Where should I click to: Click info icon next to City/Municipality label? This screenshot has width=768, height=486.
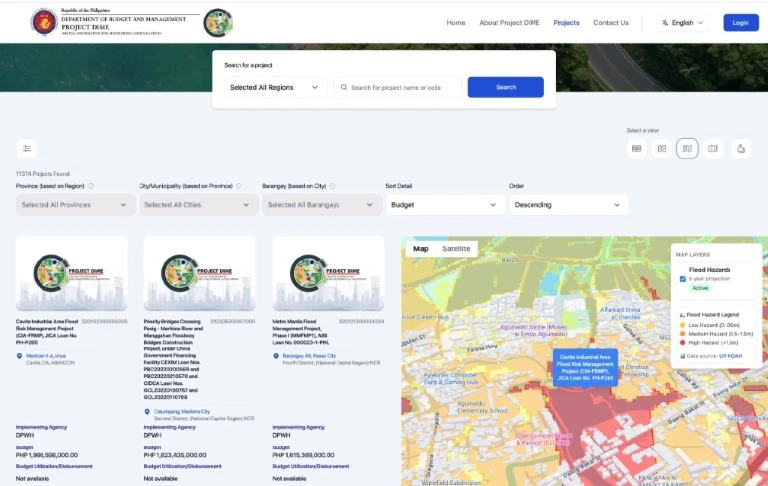(x=239, y=186)
